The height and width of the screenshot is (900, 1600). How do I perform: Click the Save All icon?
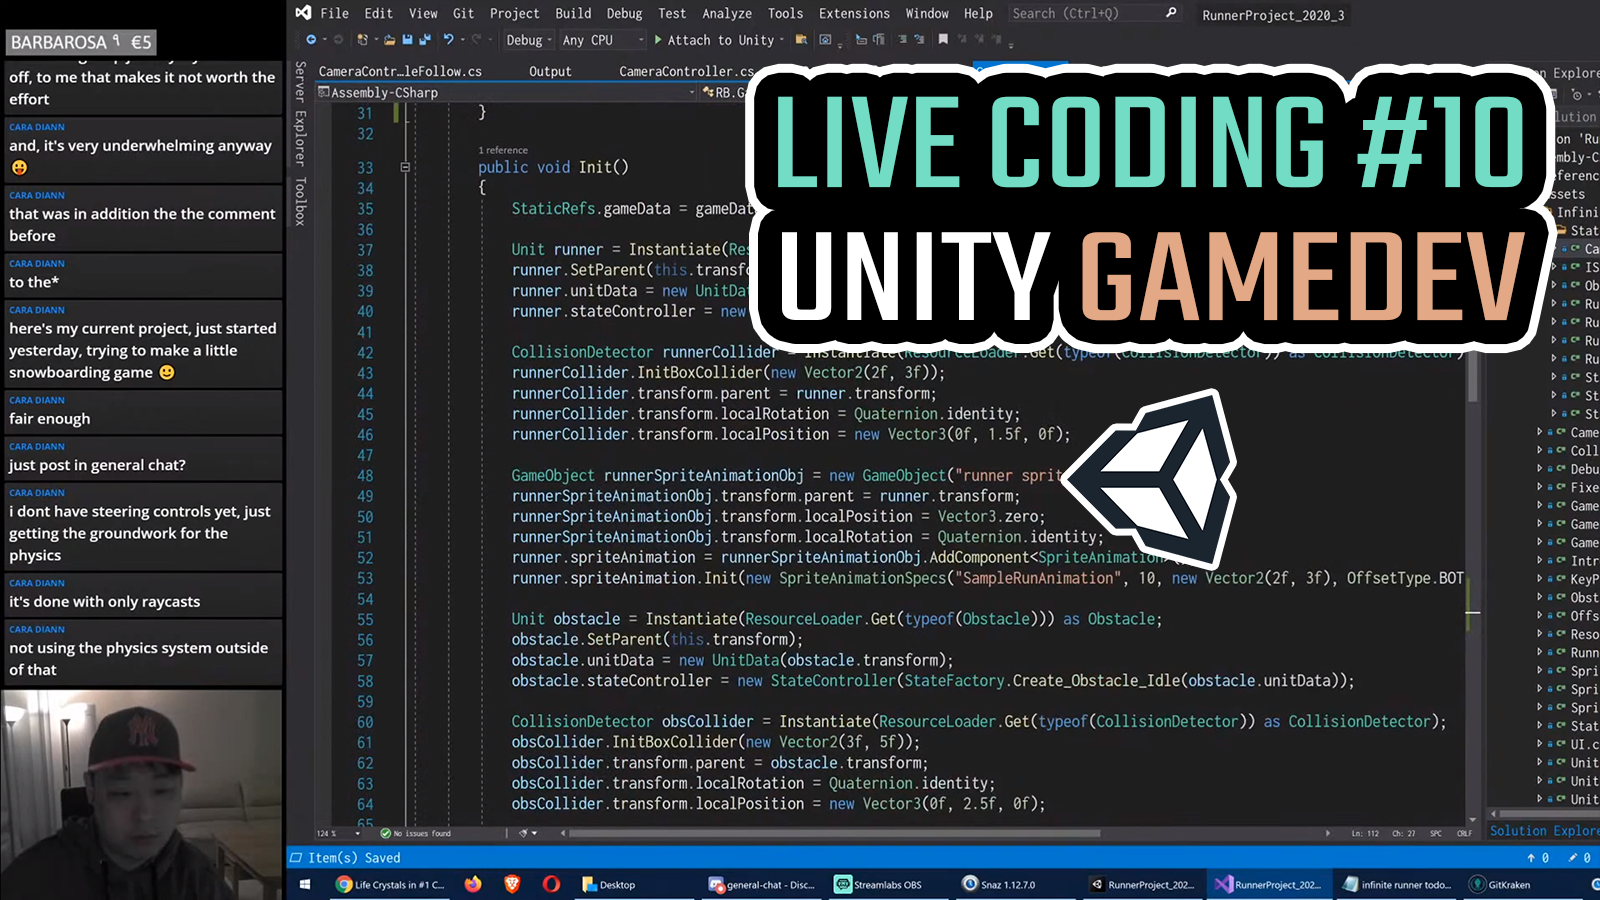click(425, 40)
